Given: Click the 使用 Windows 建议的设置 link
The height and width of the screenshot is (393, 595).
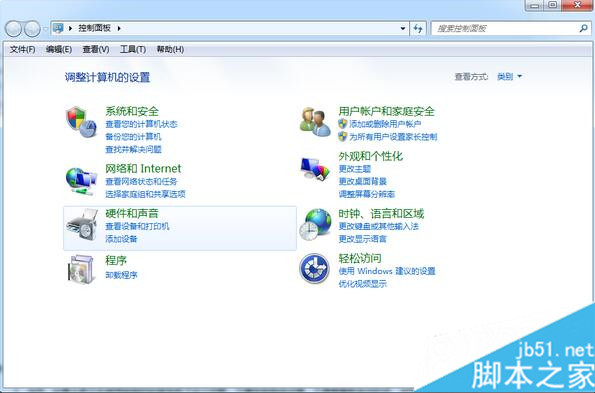Looking at the screenshot, I should [x=387, y=271].
